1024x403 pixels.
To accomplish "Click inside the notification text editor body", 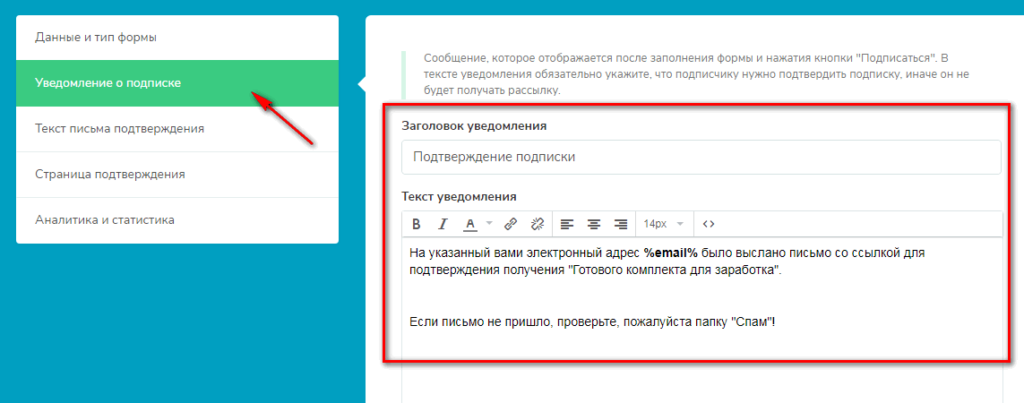I will (x=701, y=320).
